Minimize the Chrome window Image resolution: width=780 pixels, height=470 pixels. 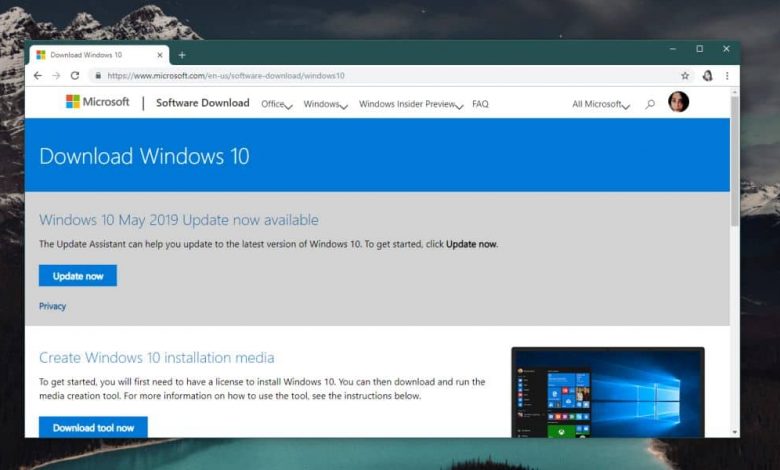pos(673,49)
